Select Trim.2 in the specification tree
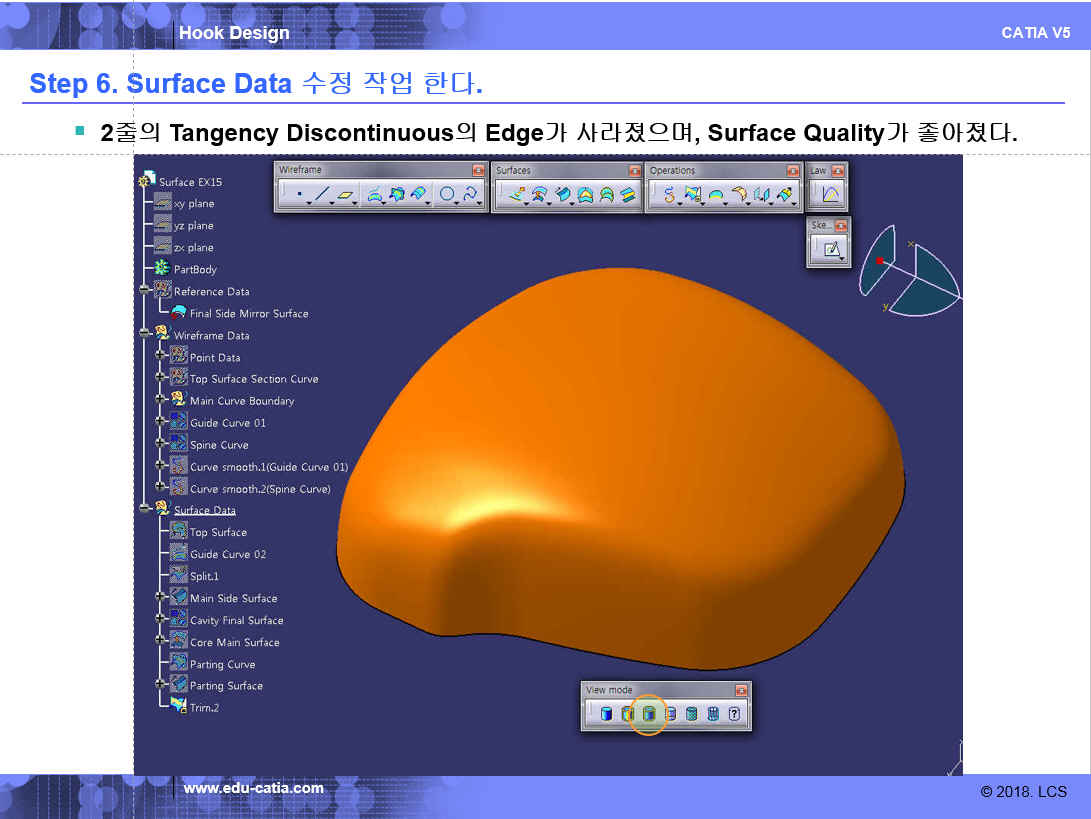Viewport: 1091px width, 819px height. click(204, 708)
